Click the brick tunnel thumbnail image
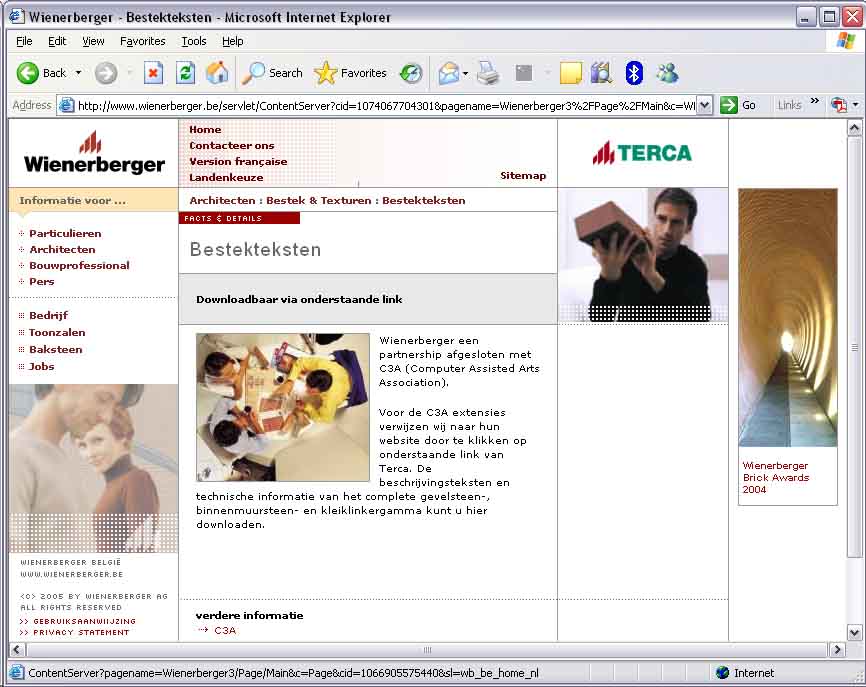The image size is (866, 687). tap(788, 318)
